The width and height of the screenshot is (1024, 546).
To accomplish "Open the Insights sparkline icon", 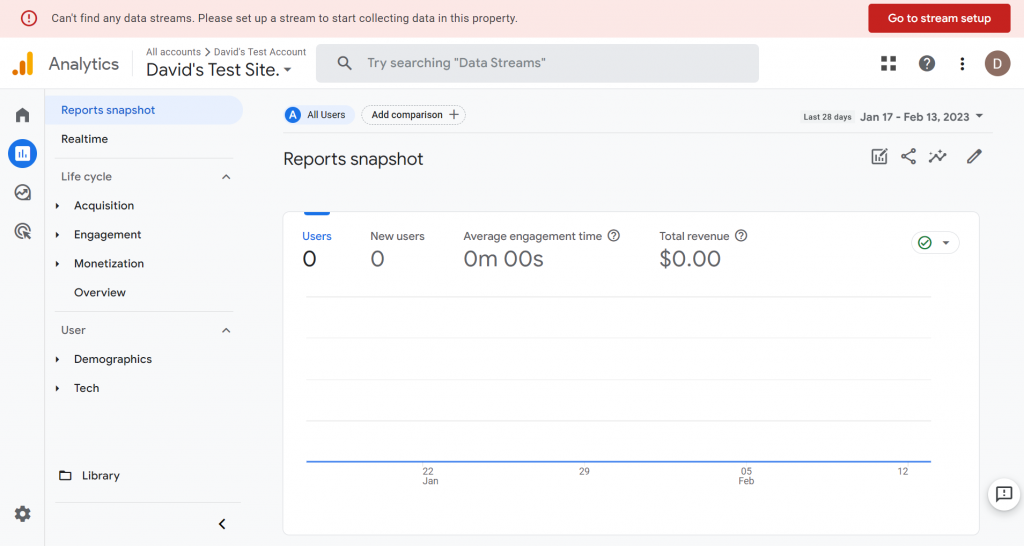I will pyautogui.click(x=937, y=157).
